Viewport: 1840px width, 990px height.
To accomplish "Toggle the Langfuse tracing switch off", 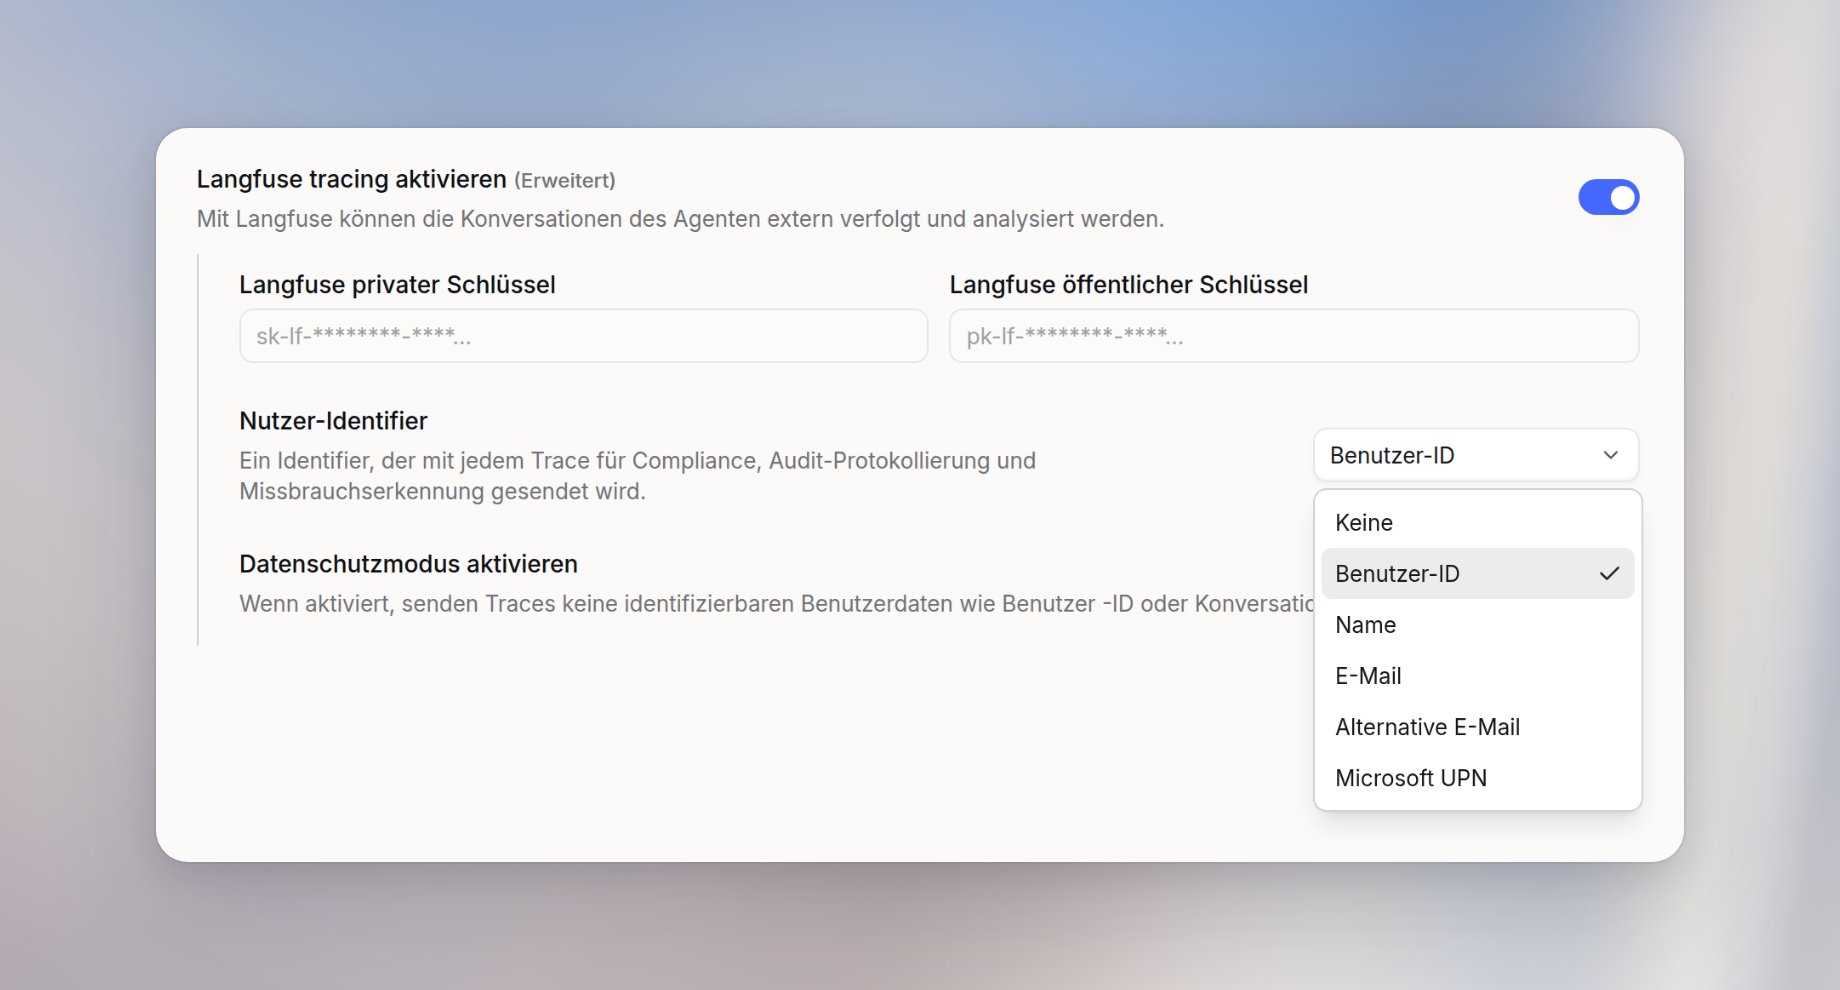I will [1608, 197].
